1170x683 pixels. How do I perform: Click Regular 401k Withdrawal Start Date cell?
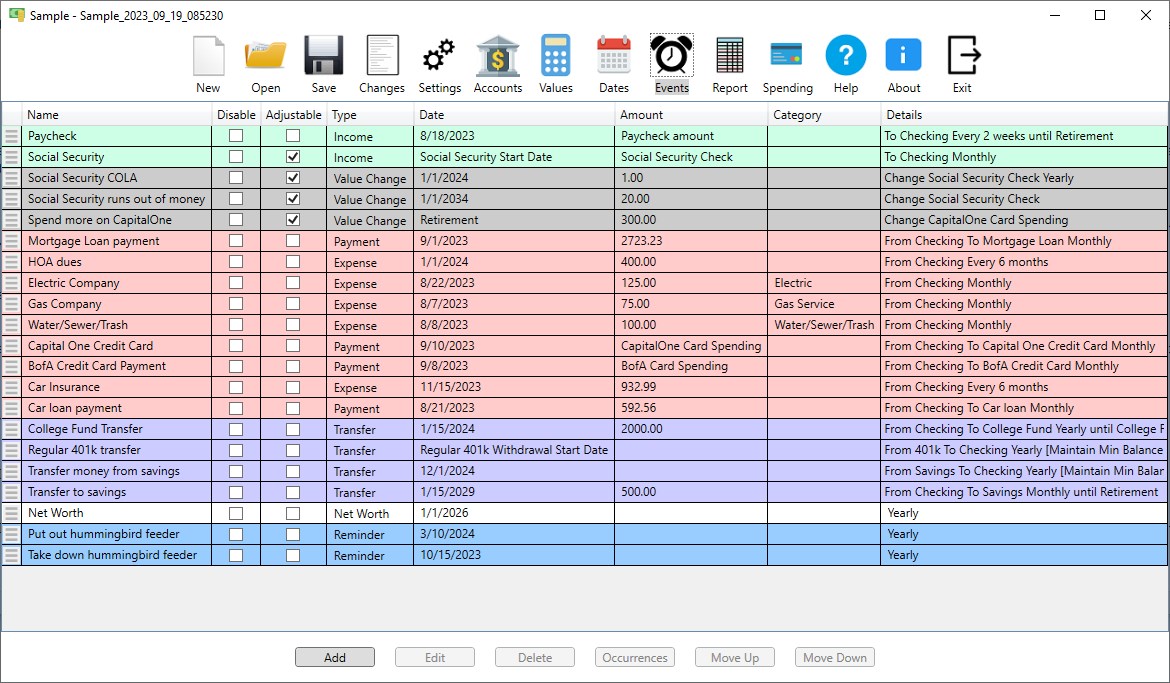click(x=514, y=450)
